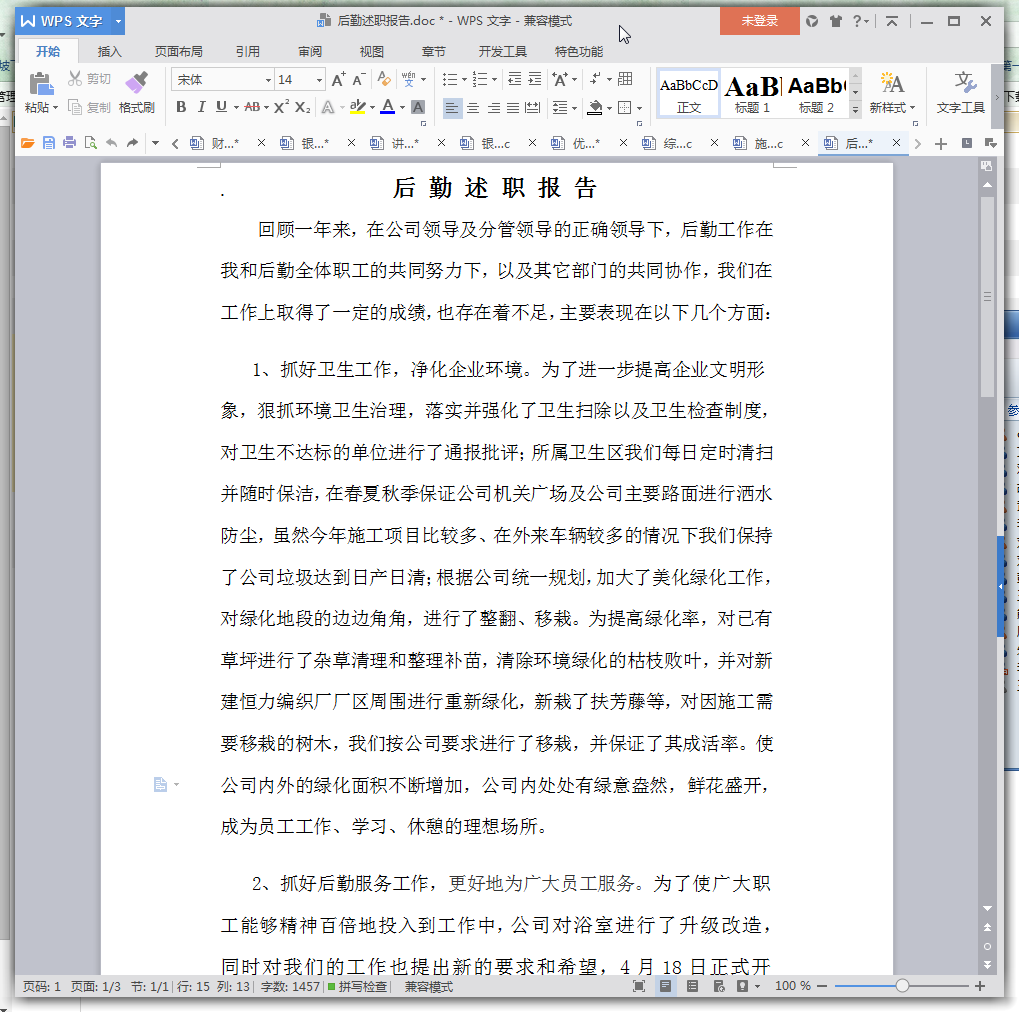Image resolution: width=1019 pixels, height=1012 pixels.
Task: Save the document with the floppy disk icon
Action: coord(49,143)
